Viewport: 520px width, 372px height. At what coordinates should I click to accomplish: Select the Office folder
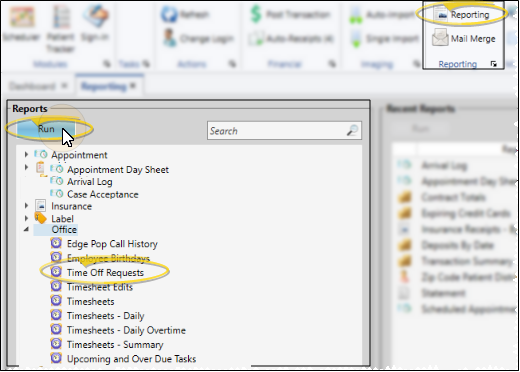pos(64,230)
